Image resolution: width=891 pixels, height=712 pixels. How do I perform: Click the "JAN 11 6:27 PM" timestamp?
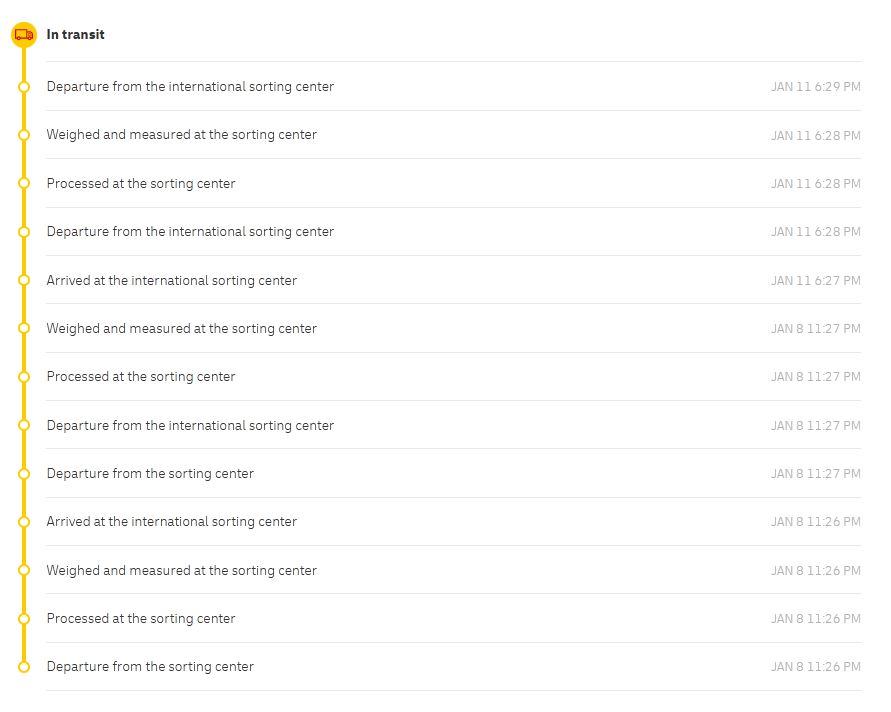(815, 281)
